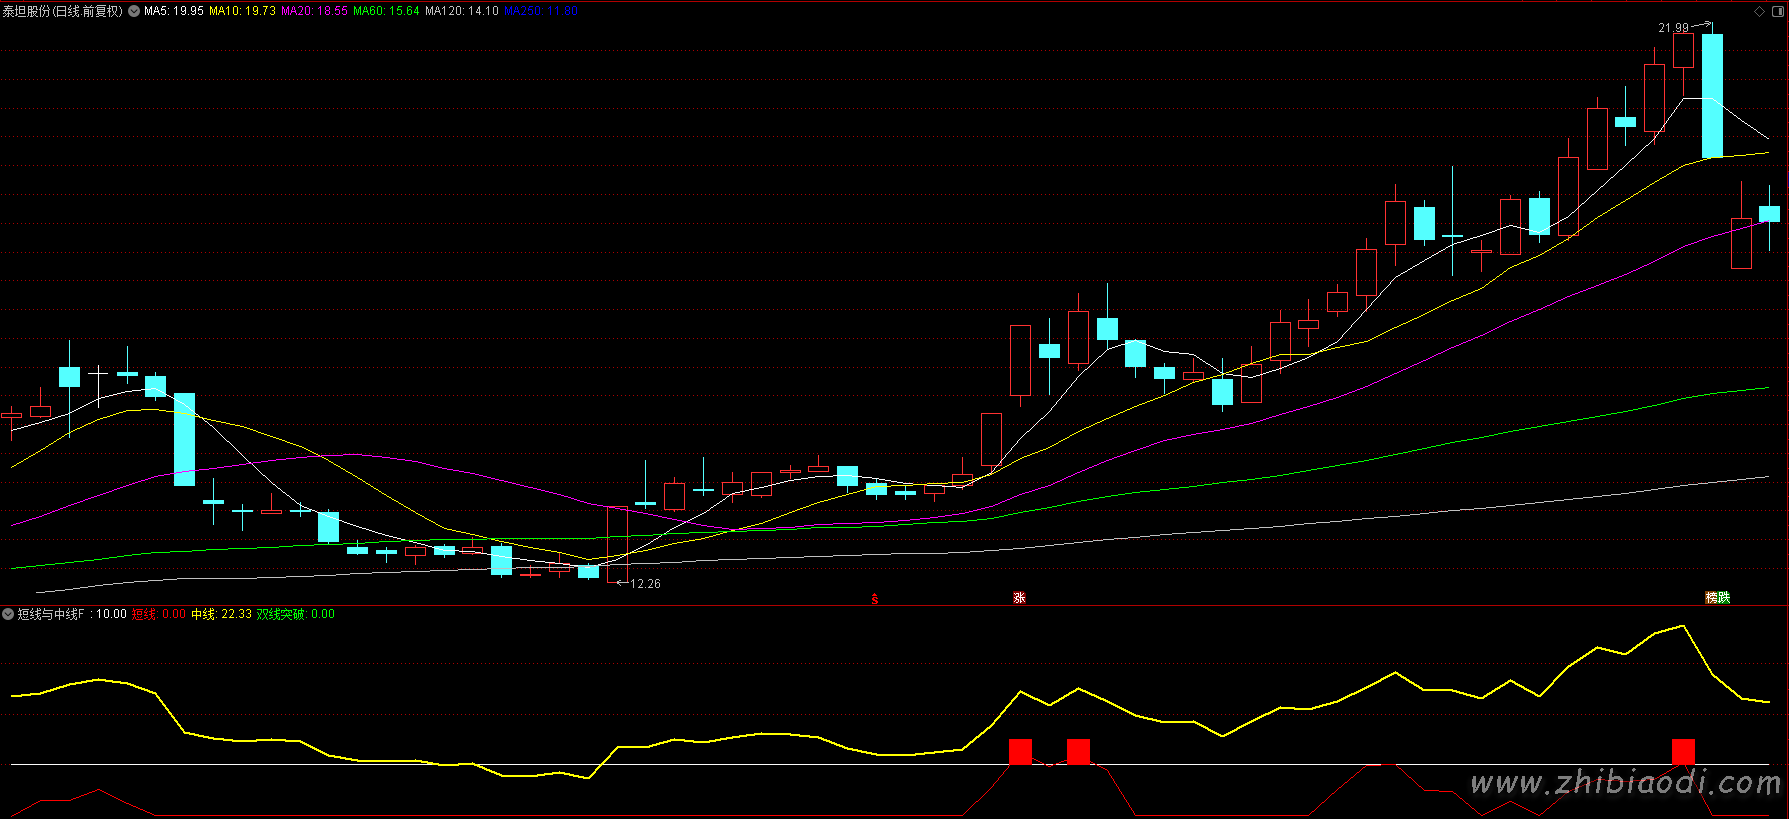Click the 短线与中线F: 10.00 indicator name

pos(72,614)
